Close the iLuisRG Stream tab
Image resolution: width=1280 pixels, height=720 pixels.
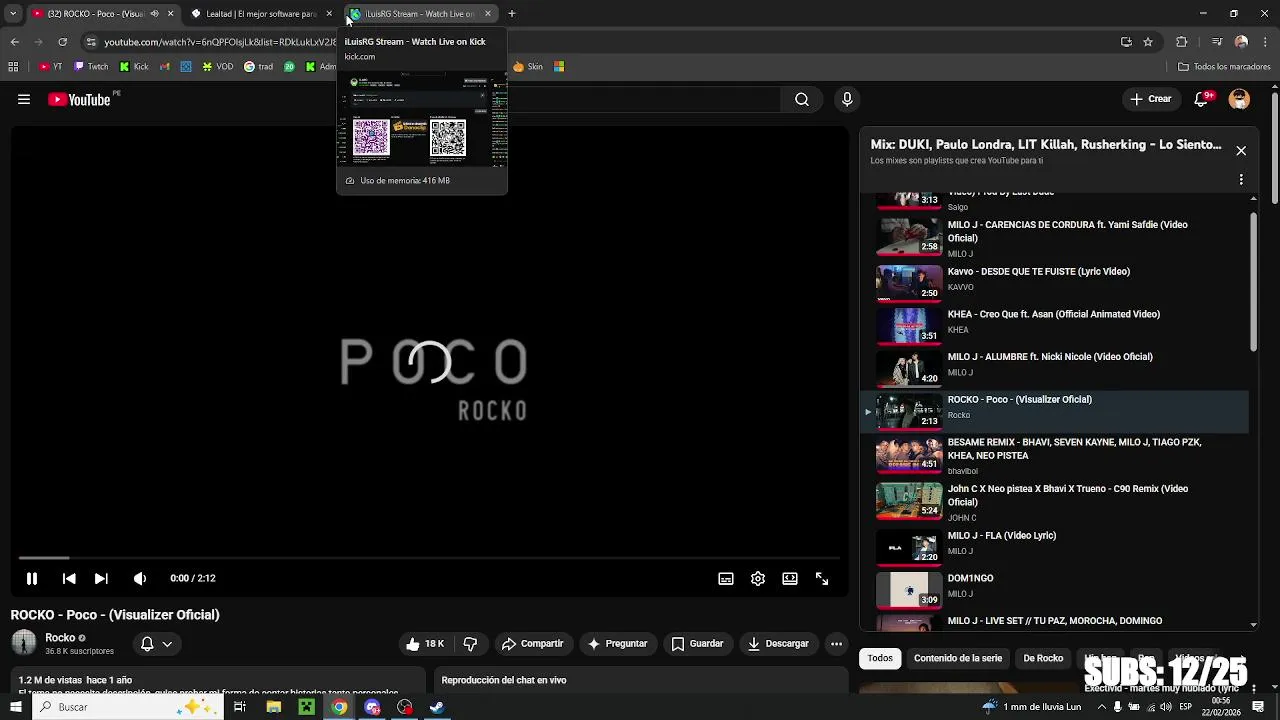(x=488, y=14)
